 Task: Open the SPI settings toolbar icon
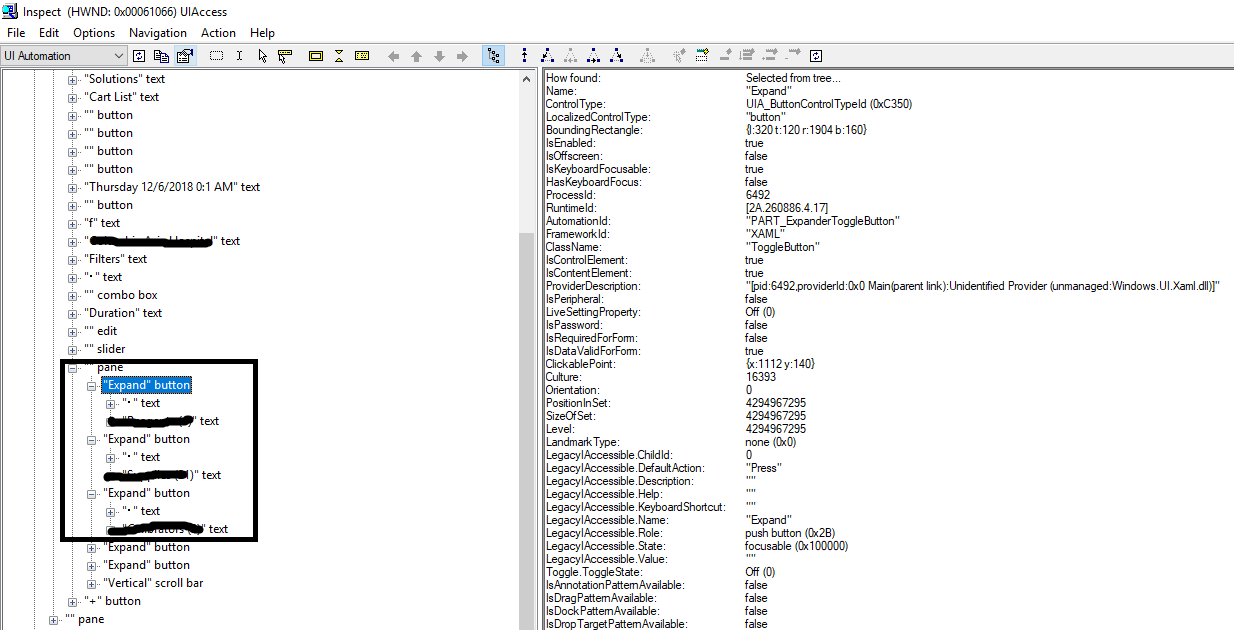tap(184, 55)
